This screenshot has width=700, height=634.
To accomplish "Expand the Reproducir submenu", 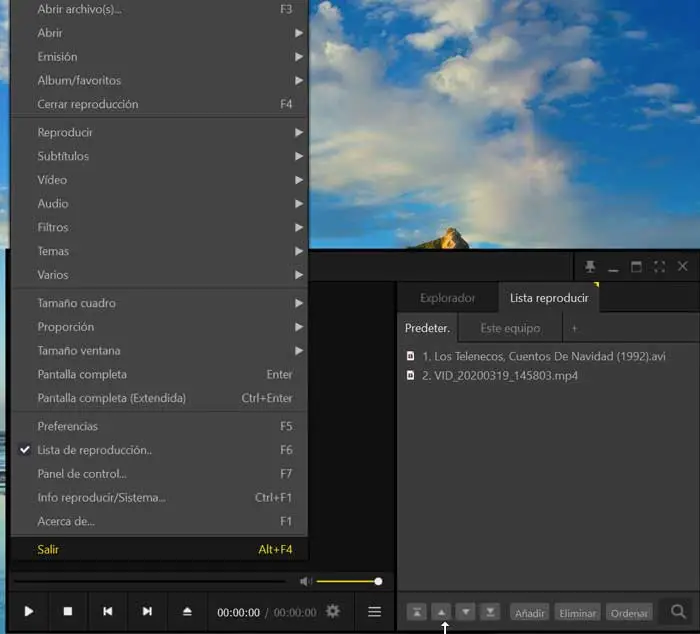I will click(159, 133).
